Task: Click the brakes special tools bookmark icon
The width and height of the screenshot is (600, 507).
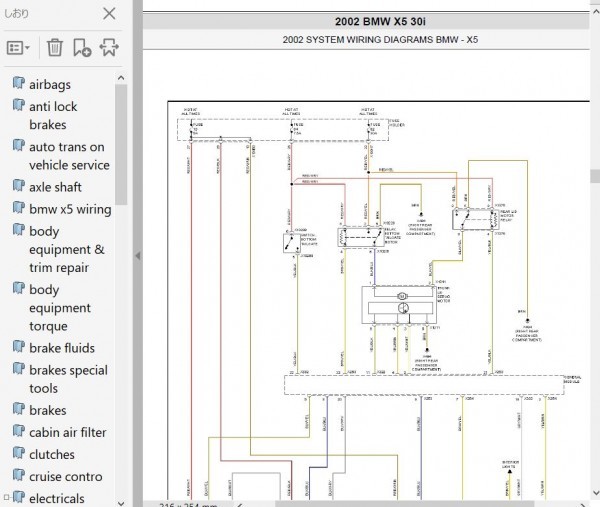Action: 19,369
